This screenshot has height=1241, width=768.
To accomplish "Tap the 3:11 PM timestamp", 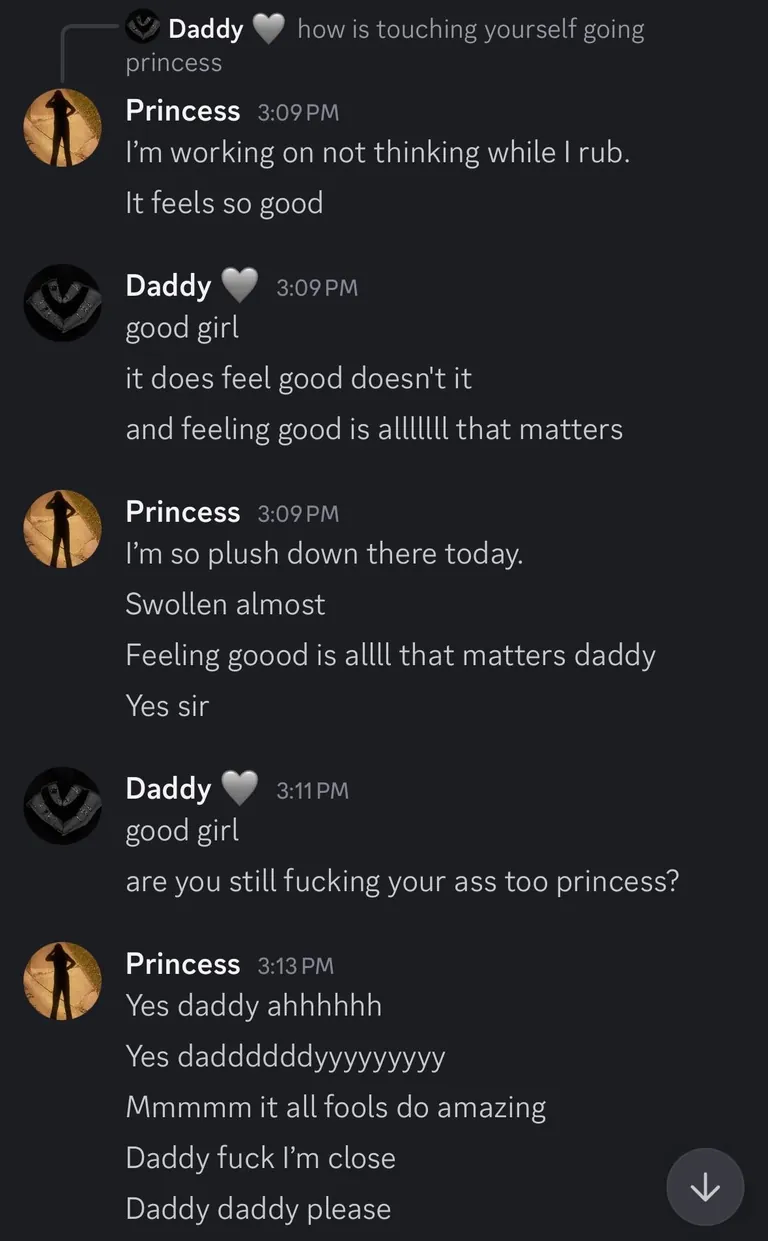I will click(x=312, y=791).
